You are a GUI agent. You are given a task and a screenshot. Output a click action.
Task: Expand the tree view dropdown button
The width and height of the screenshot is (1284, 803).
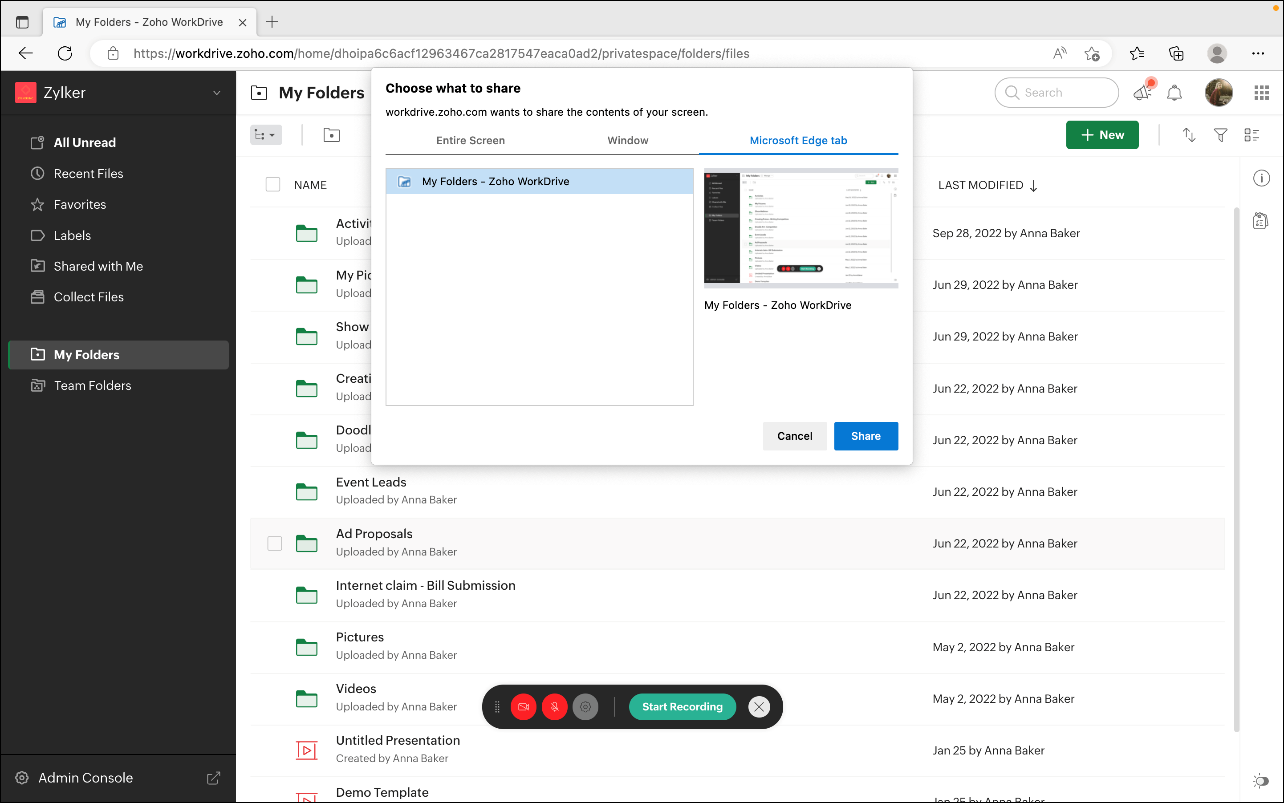click(x=266, y=135)
